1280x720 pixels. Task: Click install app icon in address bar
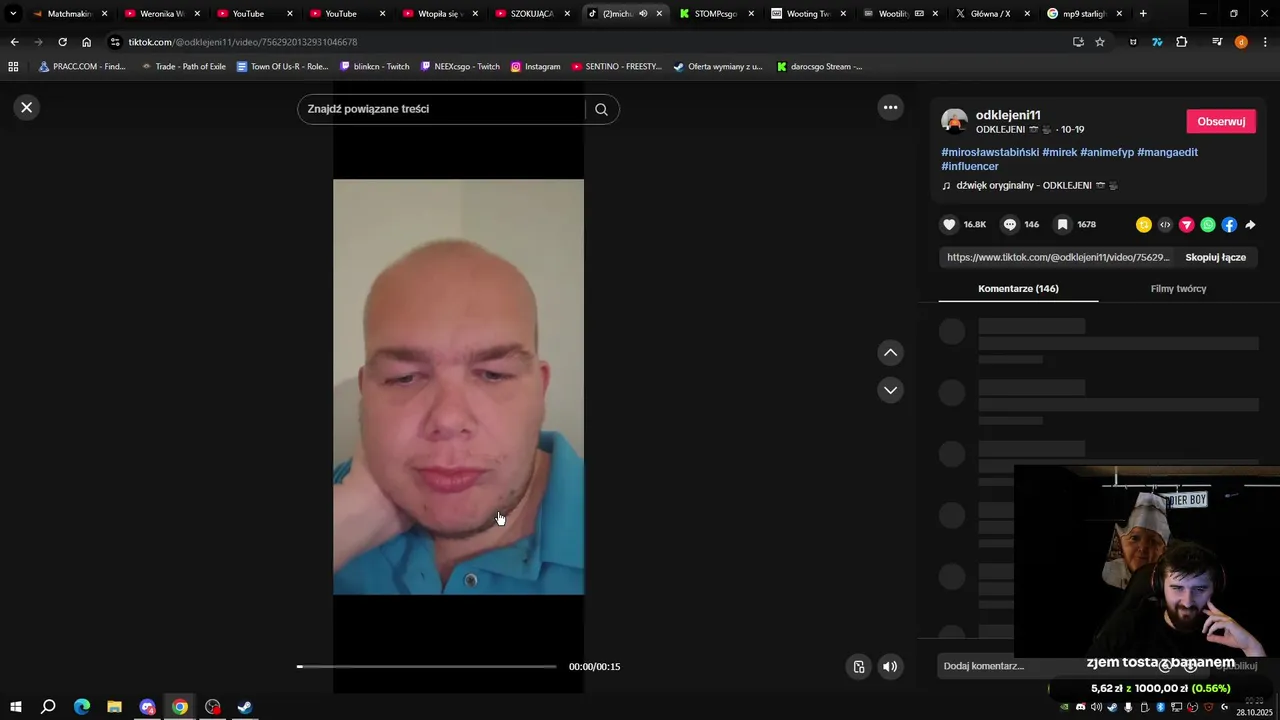pyautogui.click(x=1078, y=42)
